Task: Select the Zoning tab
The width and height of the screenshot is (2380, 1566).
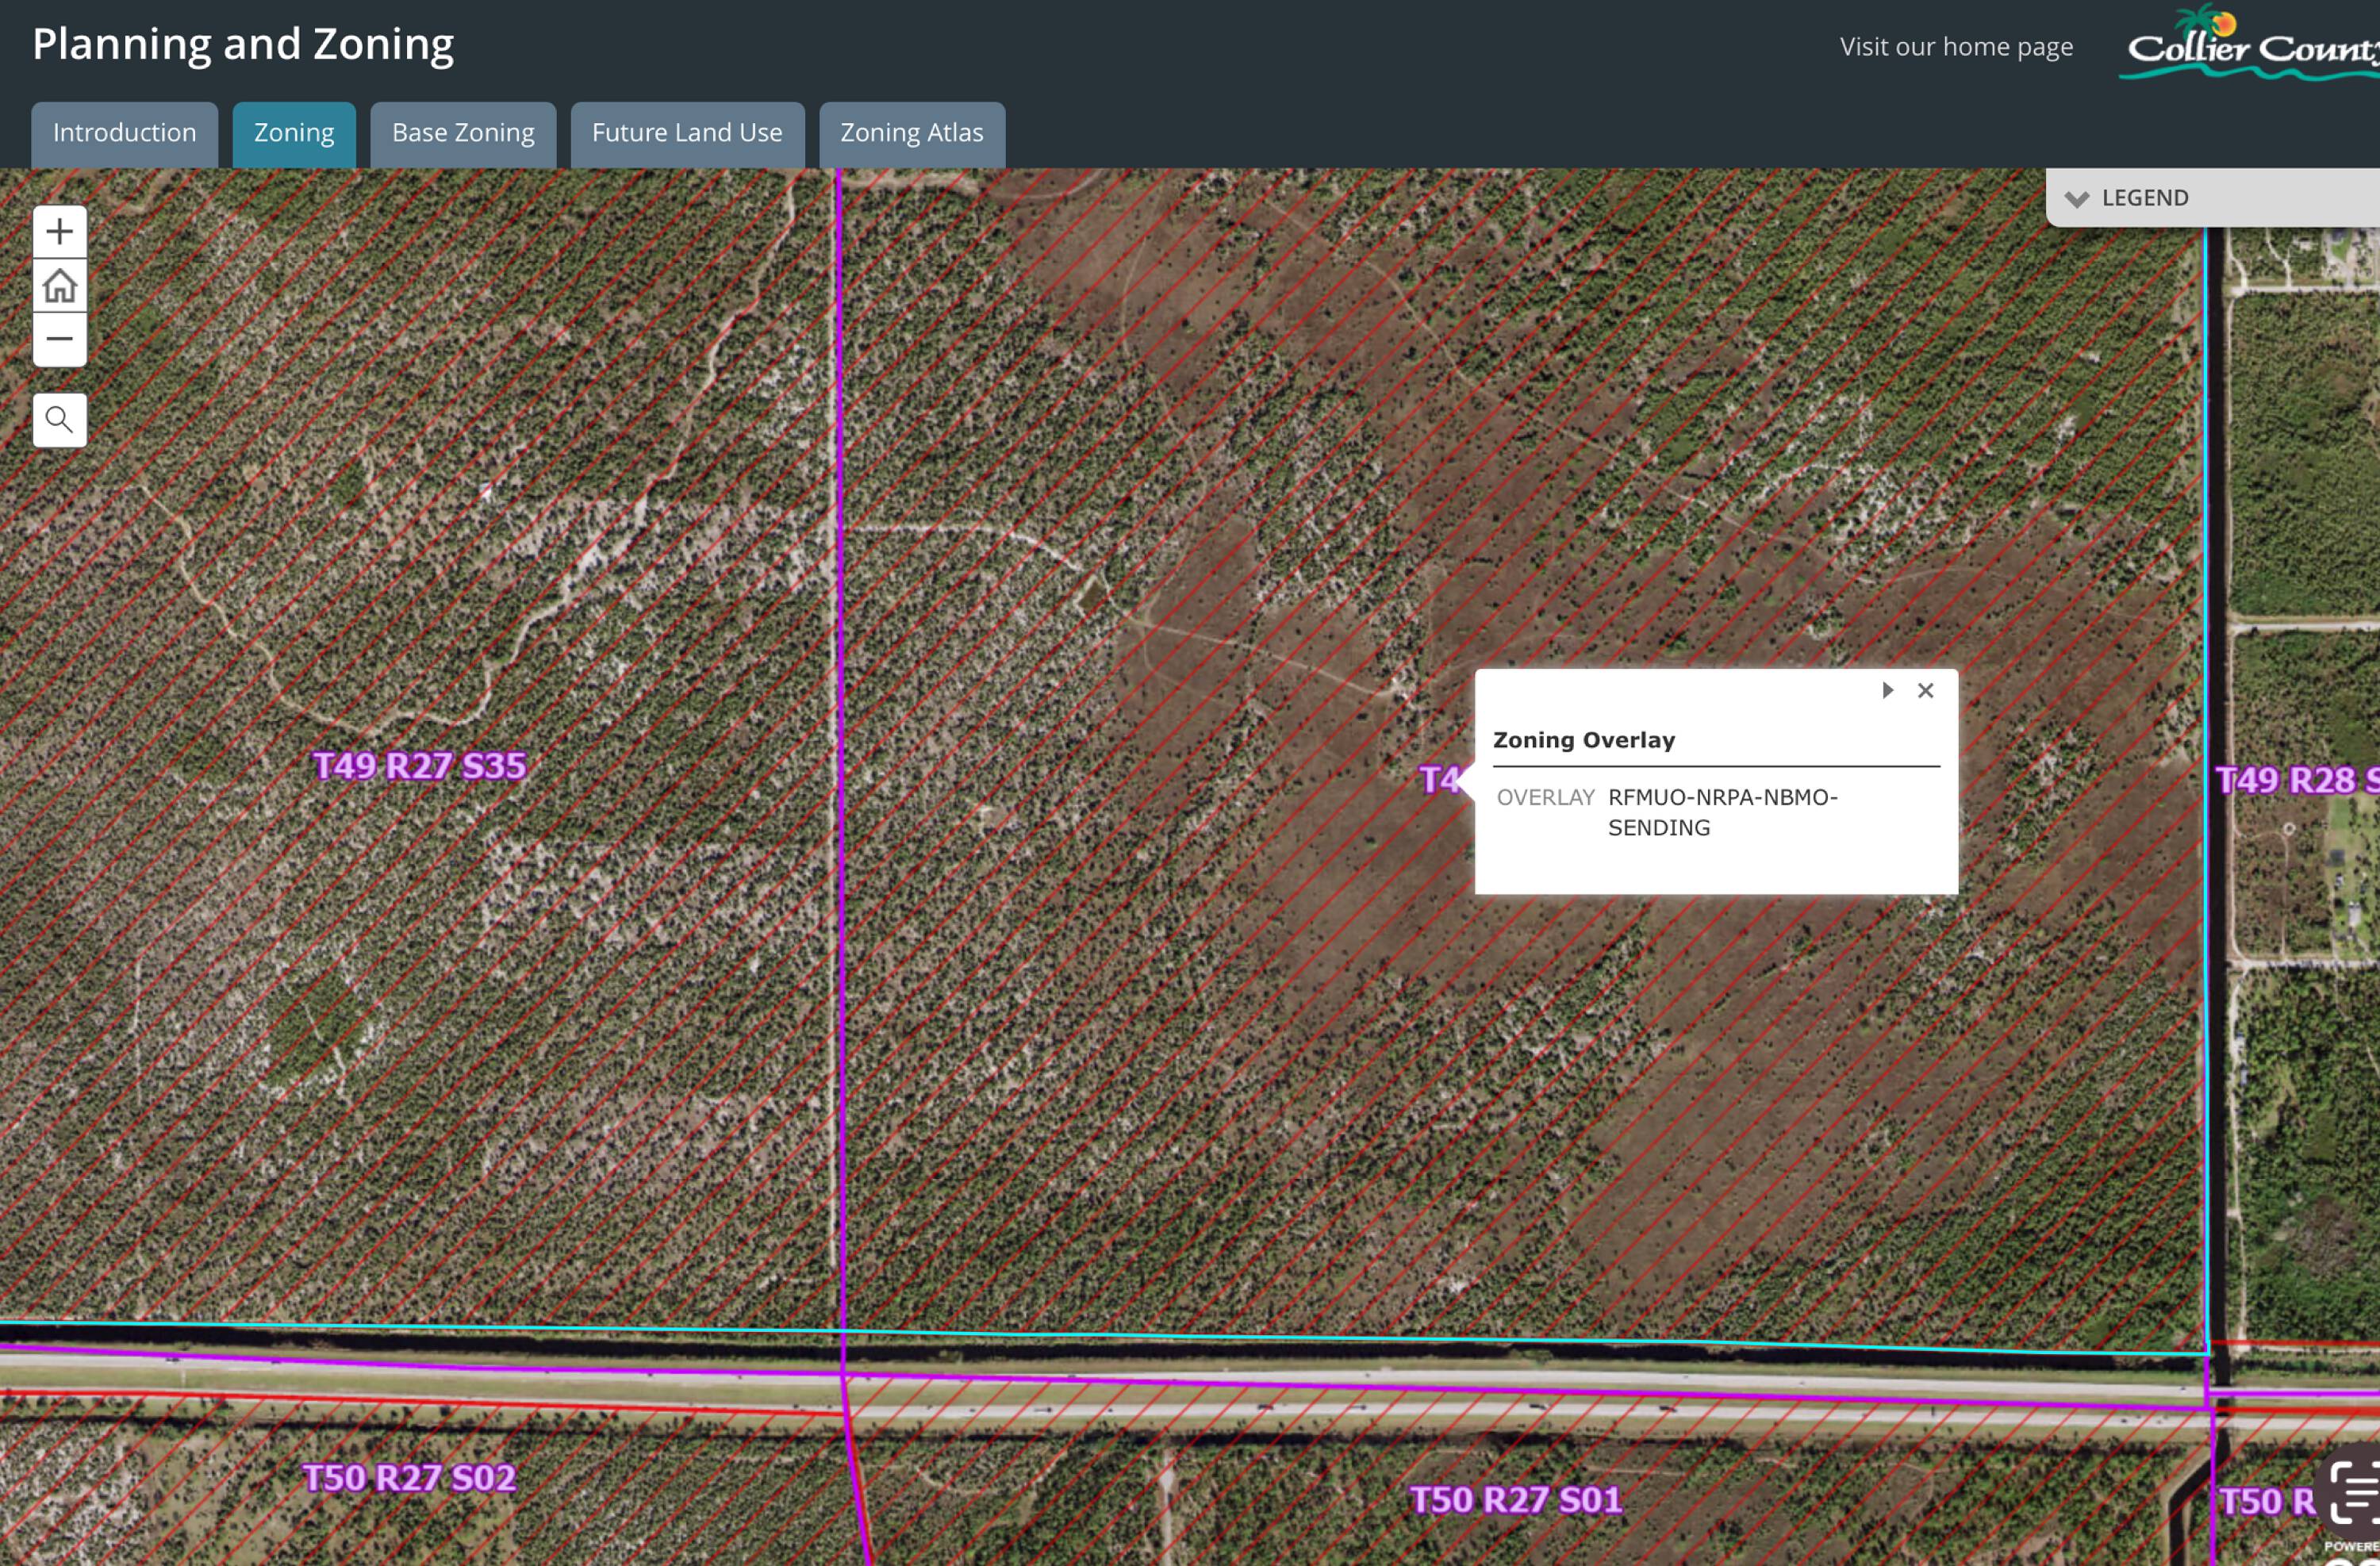Action: pos(294,133)
